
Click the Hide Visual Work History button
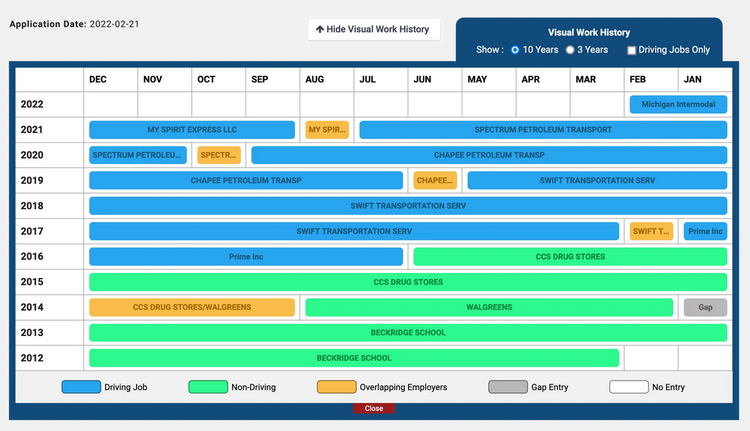(x=374, y=30)
